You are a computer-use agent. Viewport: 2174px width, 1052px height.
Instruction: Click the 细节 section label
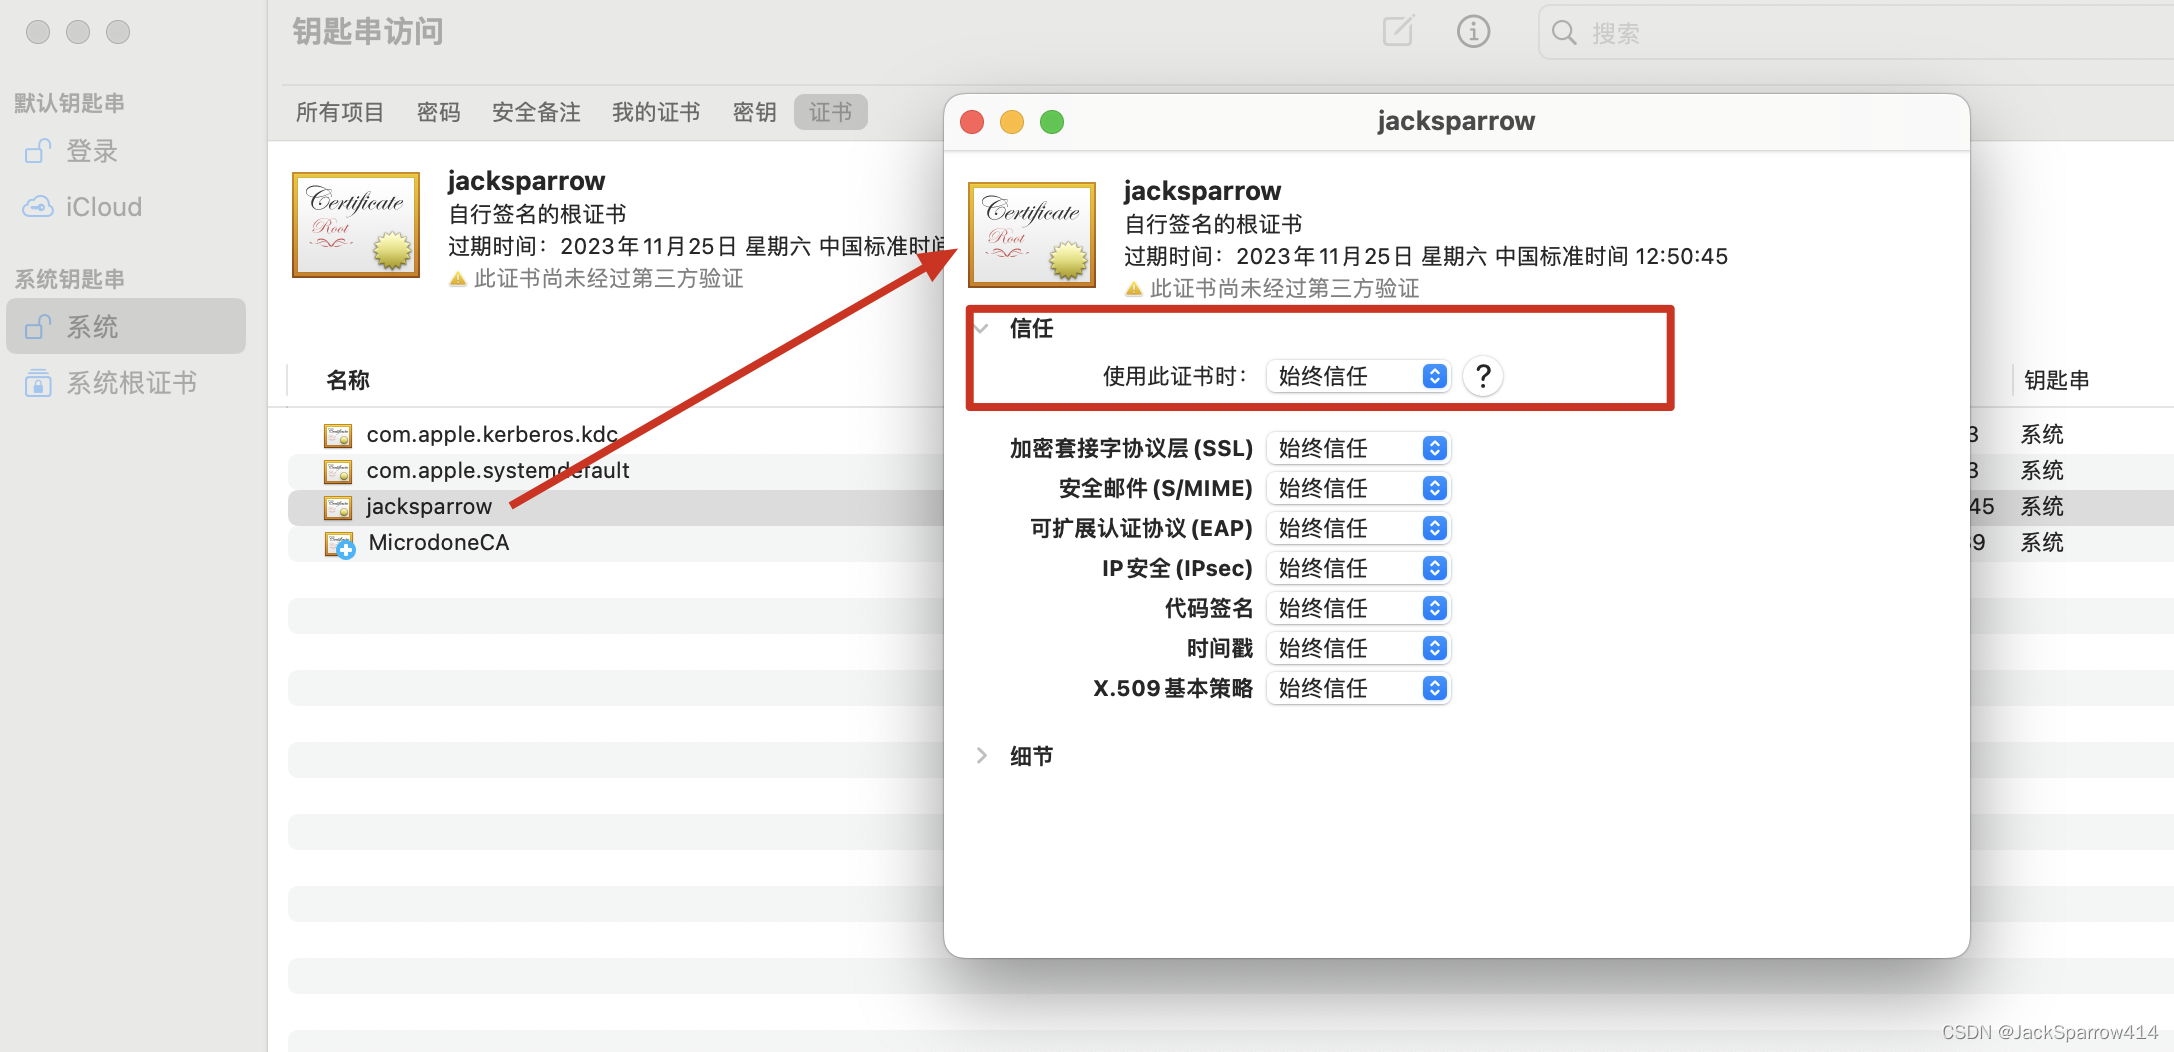[x=1031, y=756]
